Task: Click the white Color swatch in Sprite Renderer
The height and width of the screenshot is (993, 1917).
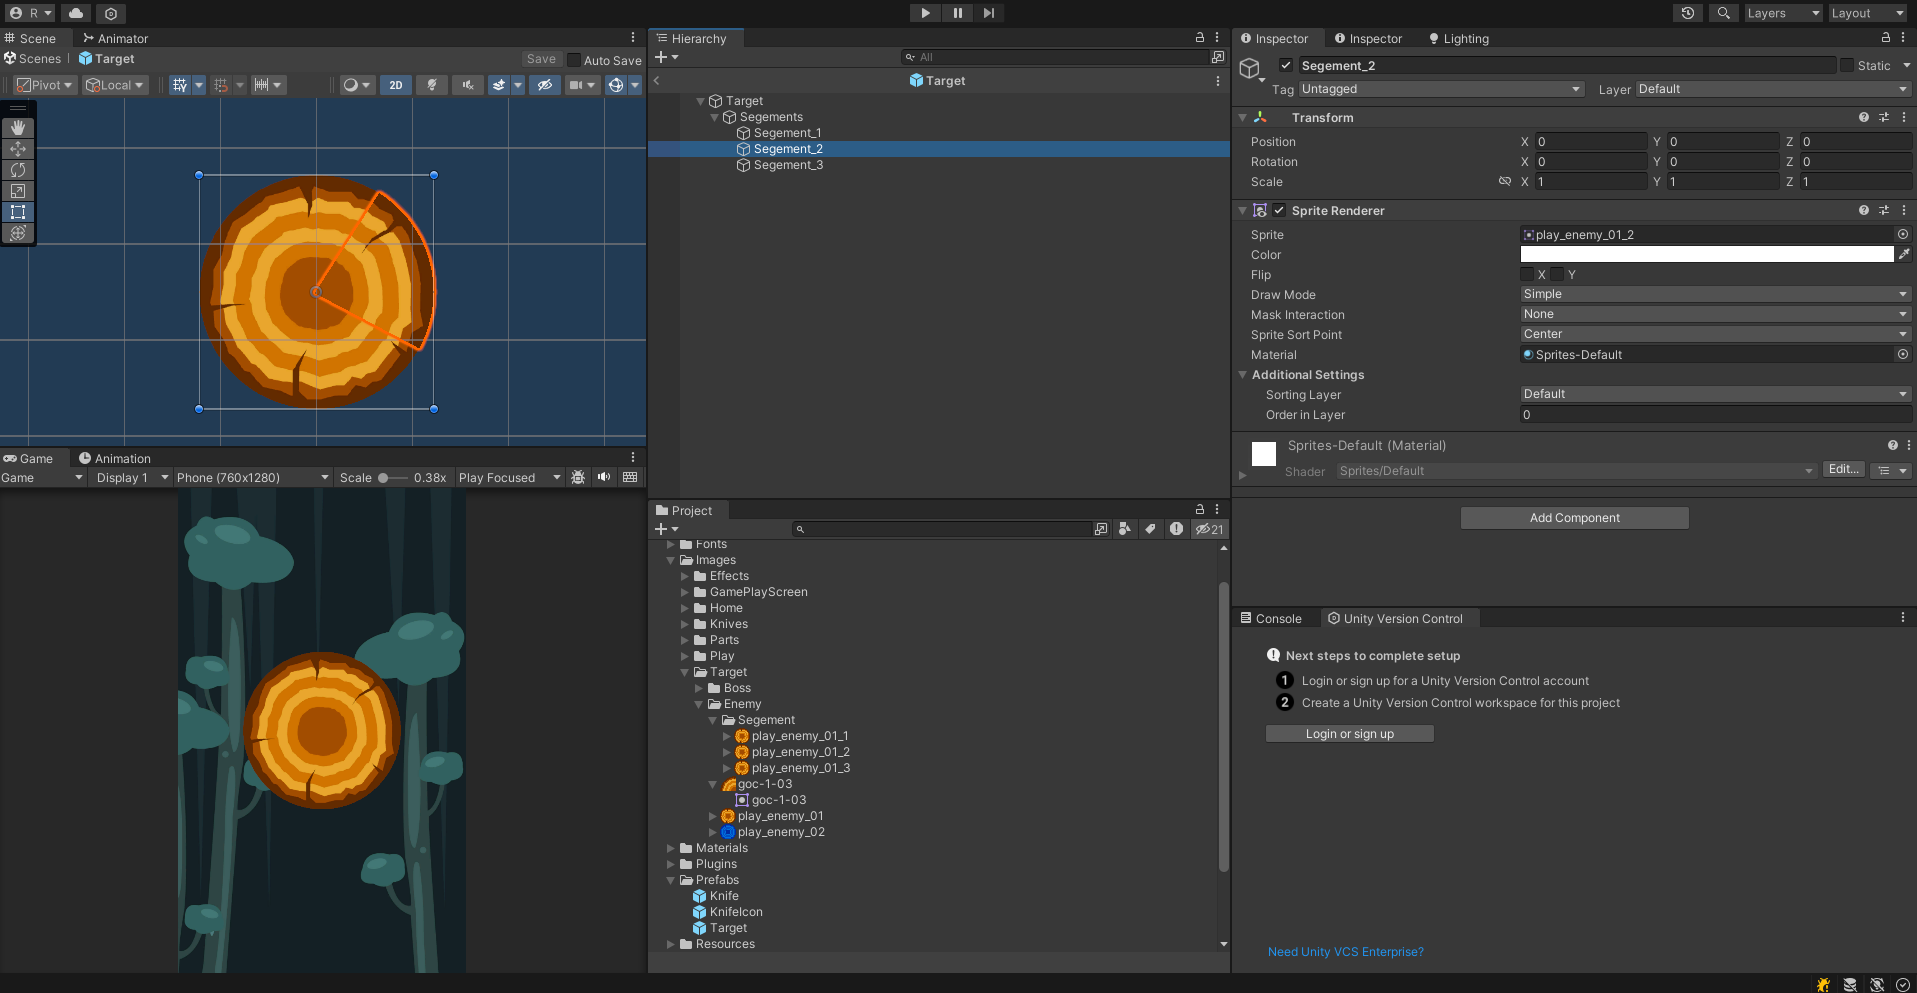Action: [1706, 254]
